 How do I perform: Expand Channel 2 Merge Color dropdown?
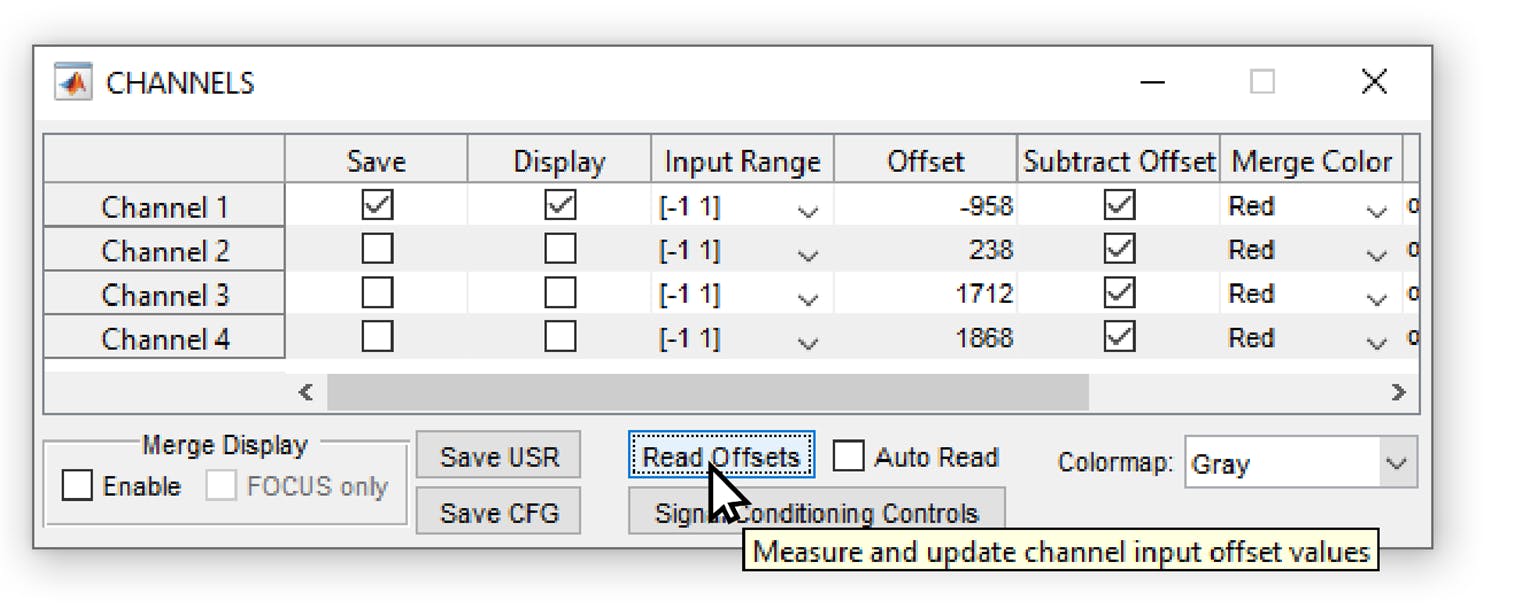point(1376,254)
